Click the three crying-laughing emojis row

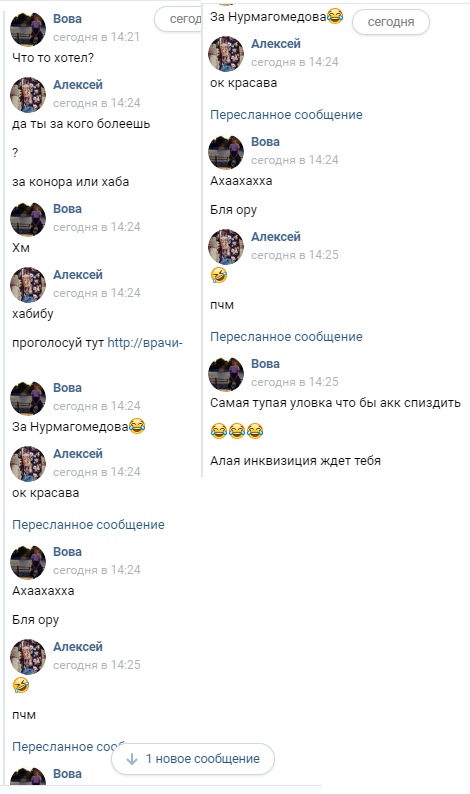pyautogui.click(x=237, y=431)
